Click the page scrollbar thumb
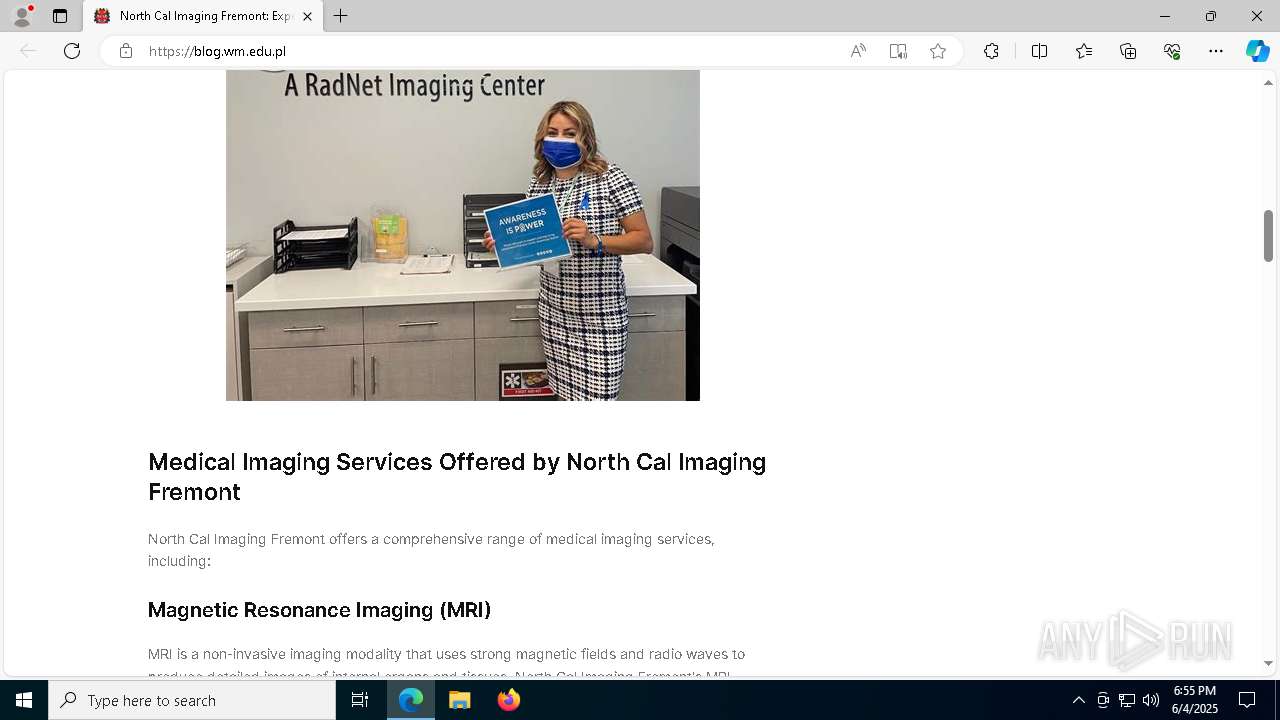This screenshot has width=1280, height=720. point(1268,236)
